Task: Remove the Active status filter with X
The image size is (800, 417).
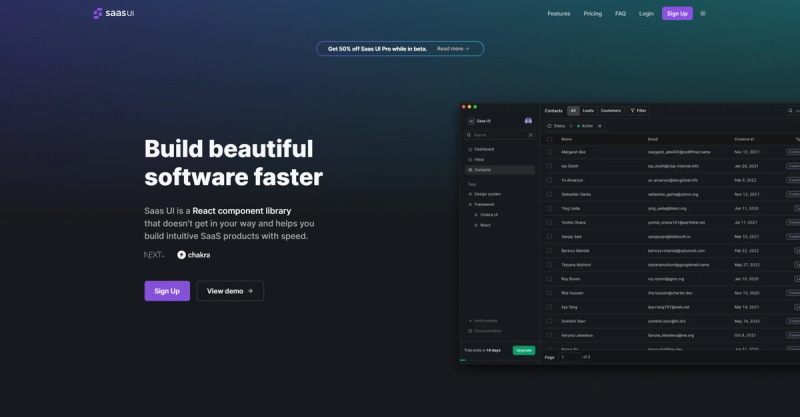Action: 599,126
